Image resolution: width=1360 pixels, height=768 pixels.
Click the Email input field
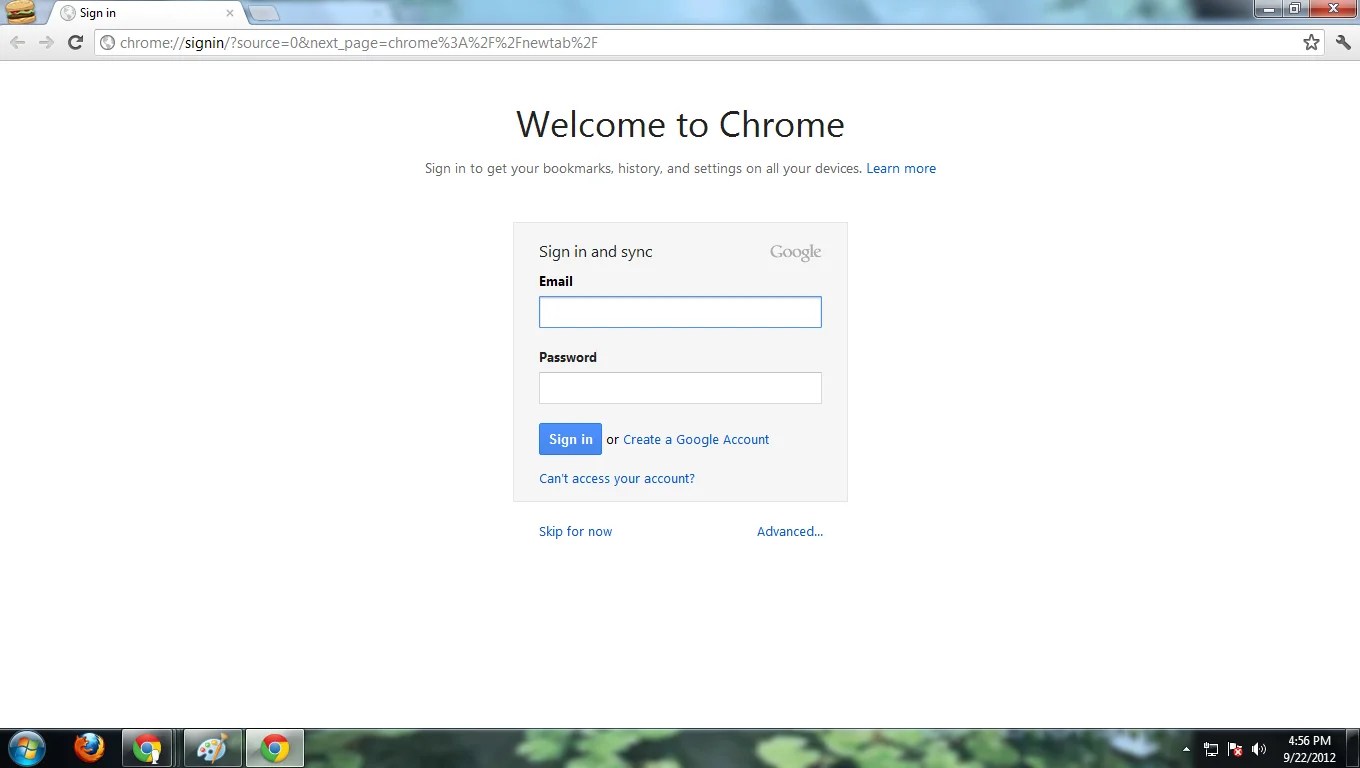pyautogui.click(x=680, y=311)
